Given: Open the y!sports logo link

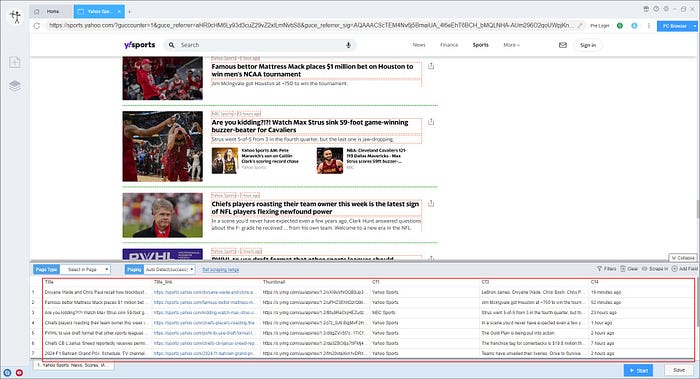Looking at the screenshot, I should pyautogui.click(x=139, y=45).
